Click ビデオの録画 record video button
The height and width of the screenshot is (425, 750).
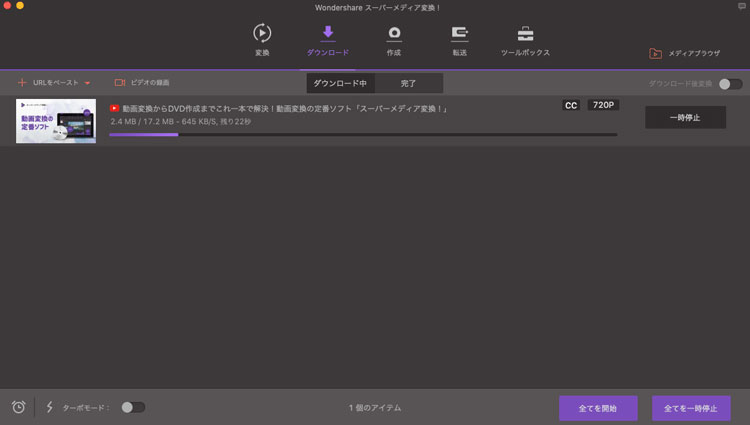click(x=142, y=83)
